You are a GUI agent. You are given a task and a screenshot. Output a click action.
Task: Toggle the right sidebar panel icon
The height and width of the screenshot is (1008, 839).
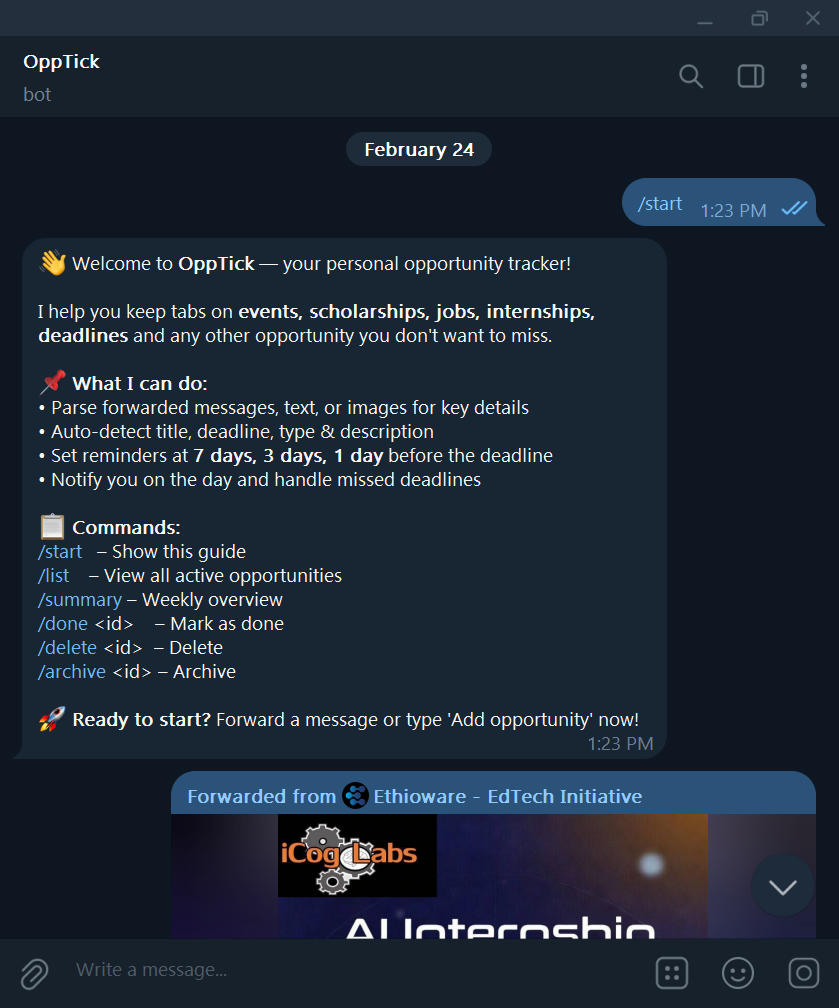750,76
